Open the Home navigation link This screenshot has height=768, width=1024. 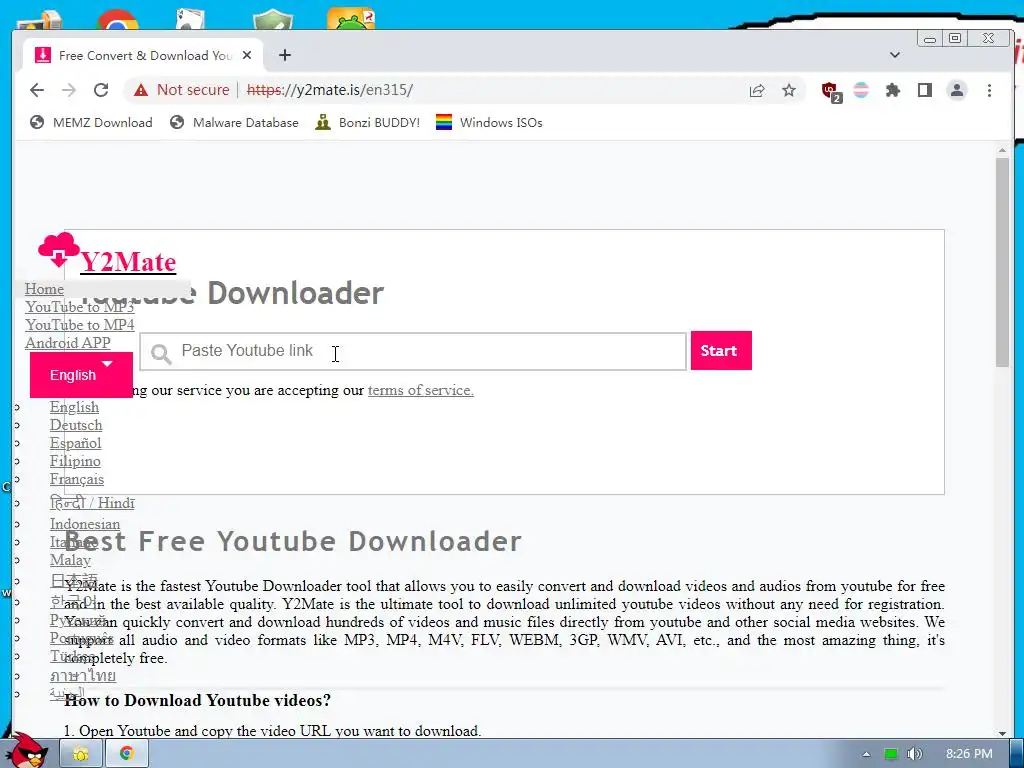(44, 289)
